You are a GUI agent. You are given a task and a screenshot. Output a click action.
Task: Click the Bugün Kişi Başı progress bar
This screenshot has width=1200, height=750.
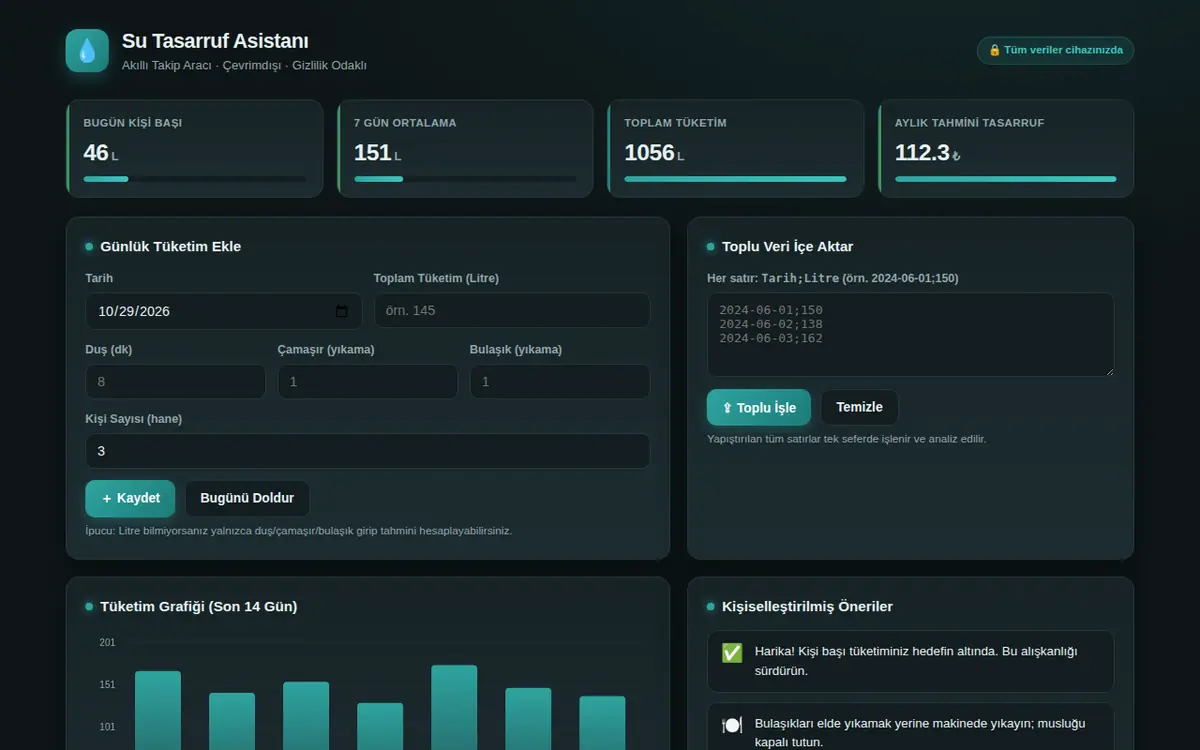coord(195,179)
